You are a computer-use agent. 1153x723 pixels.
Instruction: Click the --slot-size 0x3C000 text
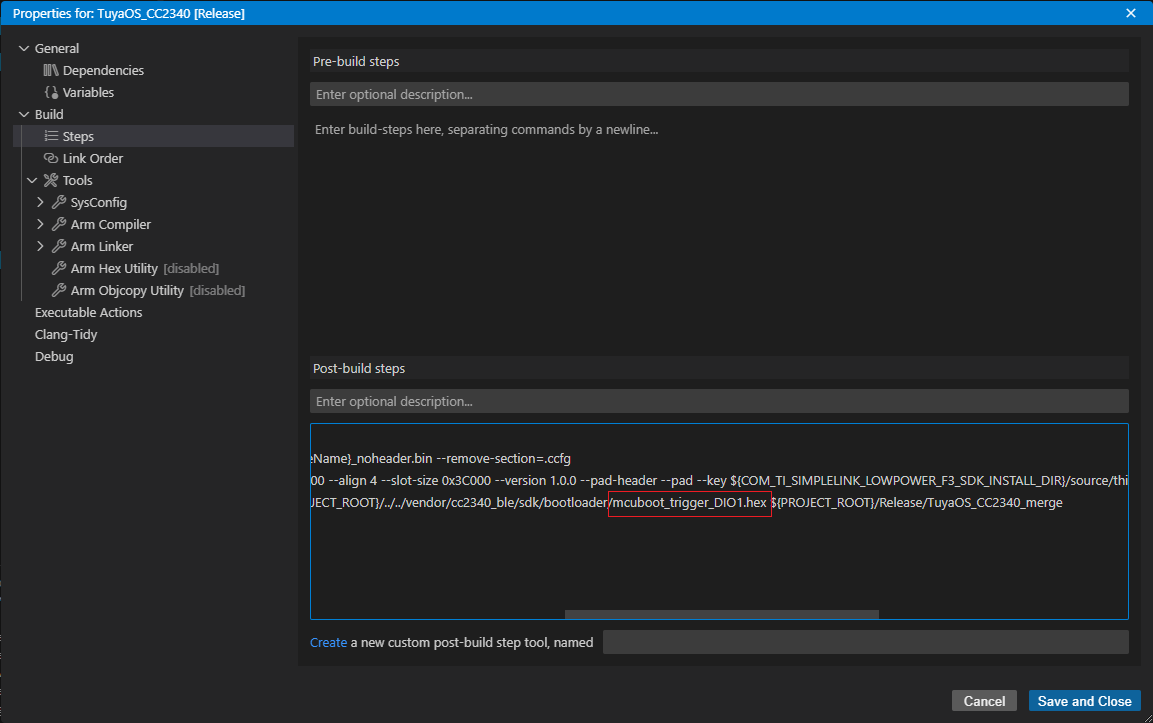(x=435, y=481)
